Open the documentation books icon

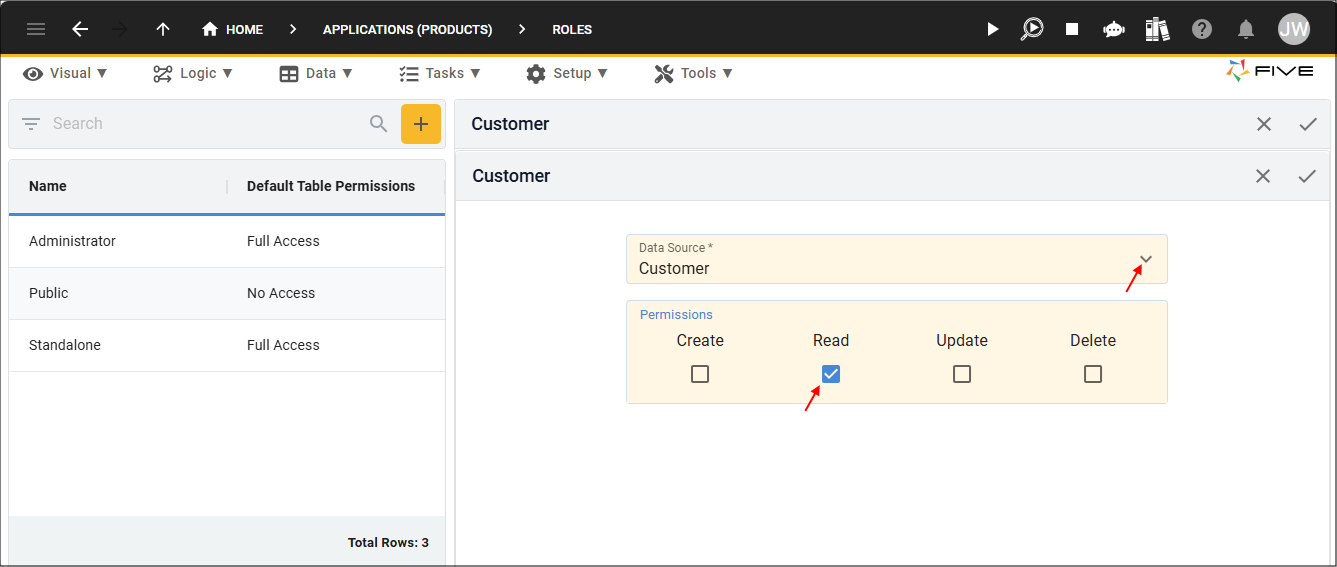click(1158, 29)
